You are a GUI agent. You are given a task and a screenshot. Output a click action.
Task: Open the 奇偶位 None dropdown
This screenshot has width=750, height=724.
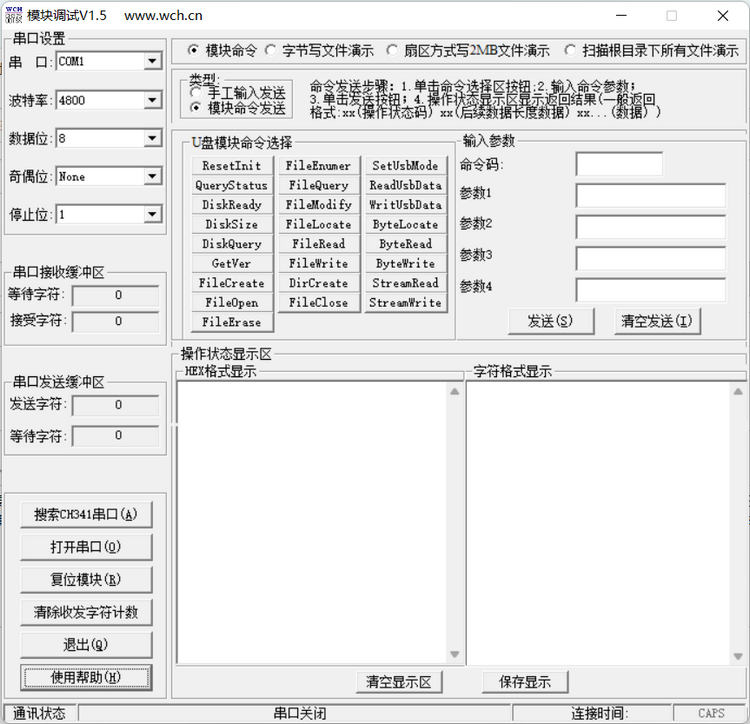[x=152, y=177]
